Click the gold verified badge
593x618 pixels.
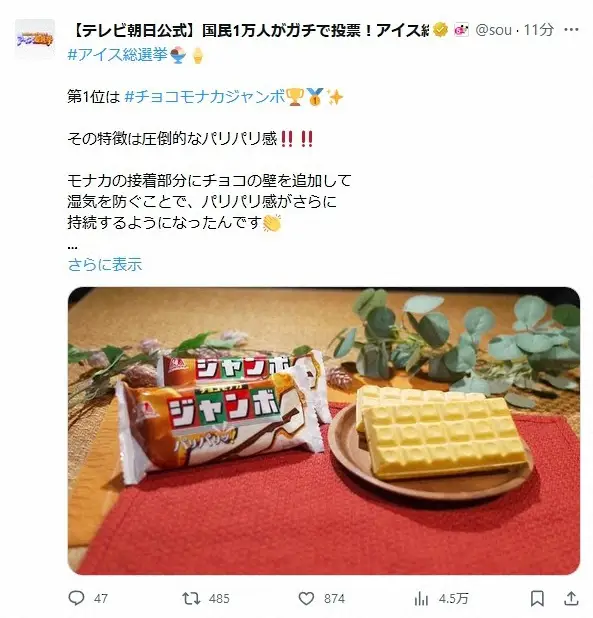(x=440, y=30)
